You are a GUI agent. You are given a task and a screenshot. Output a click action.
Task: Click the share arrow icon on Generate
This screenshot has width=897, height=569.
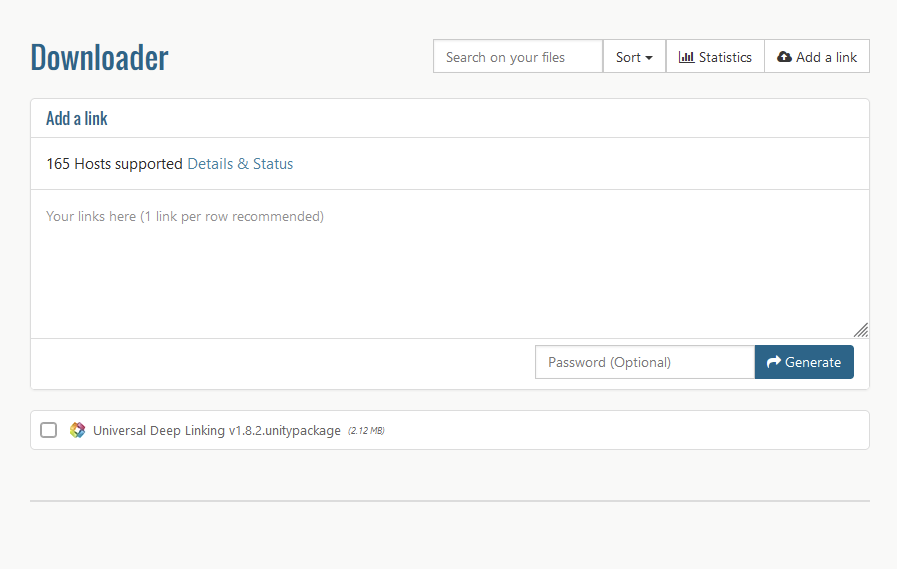(x=773, y=362)
